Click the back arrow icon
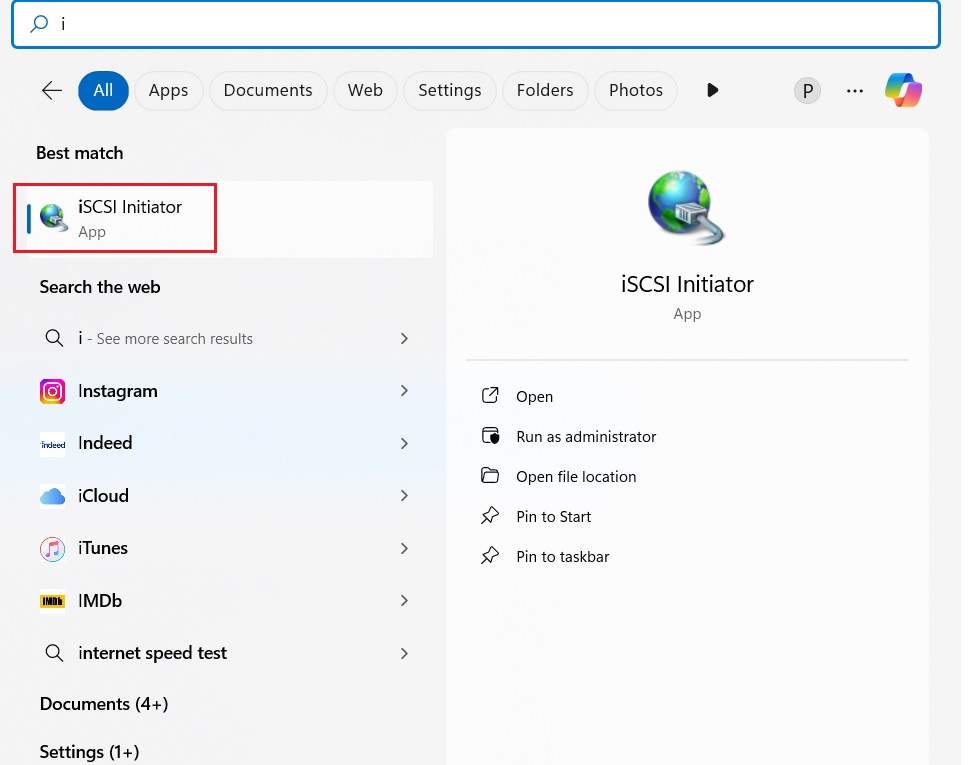The width and height of the screenshot is (971, 765). [52, 91]
